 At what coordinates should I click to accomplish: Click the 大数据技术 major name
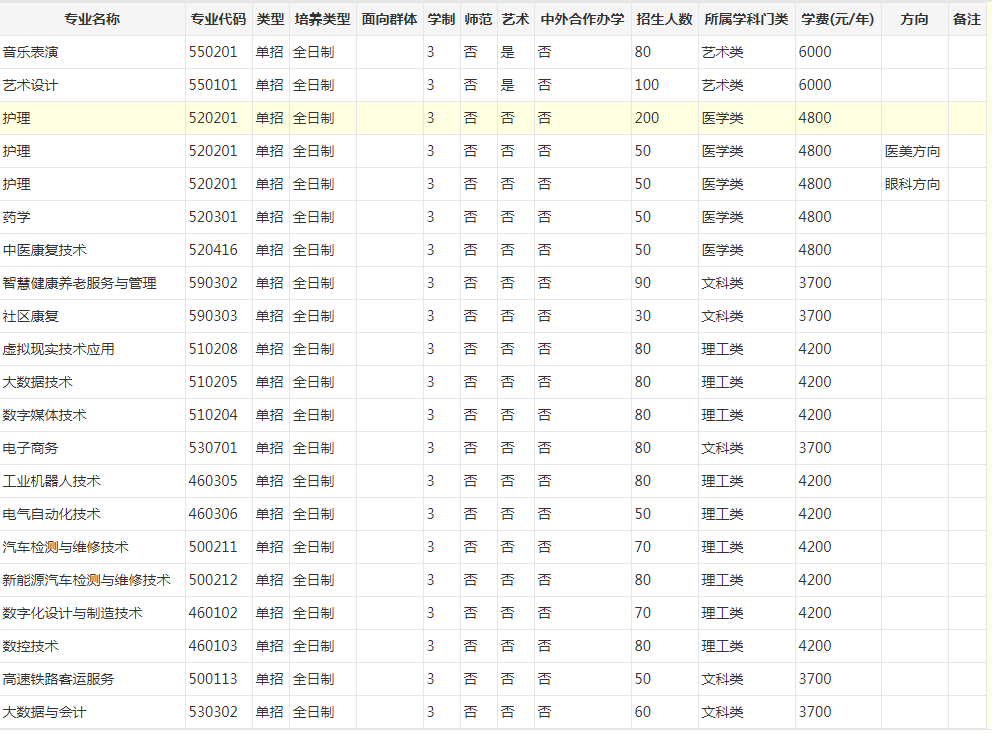[x=37, y=382]
